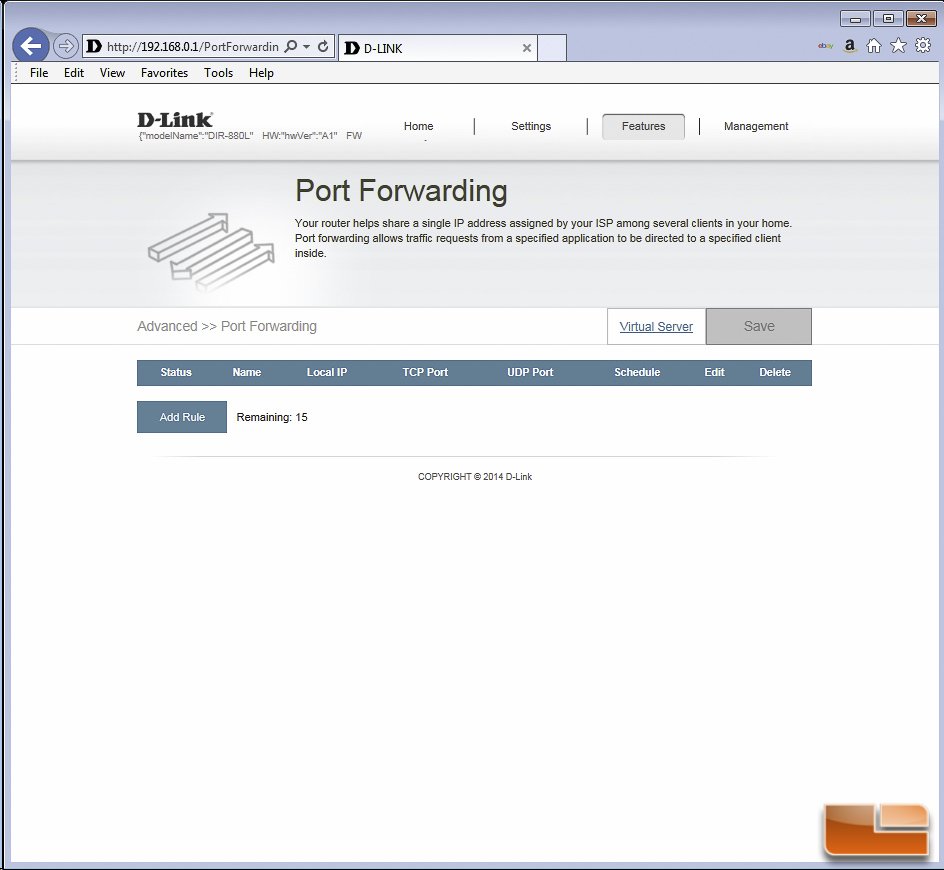Viewport: 944px width, 870px height.
Task: Click the Add Rule button
Action: 182,417
